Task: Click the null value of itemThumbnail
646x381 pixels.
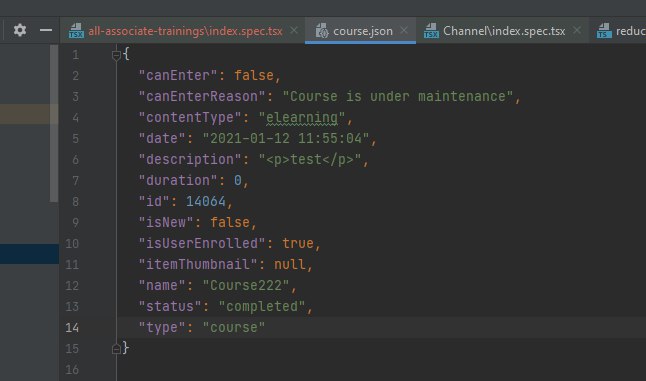Action: 290,264
